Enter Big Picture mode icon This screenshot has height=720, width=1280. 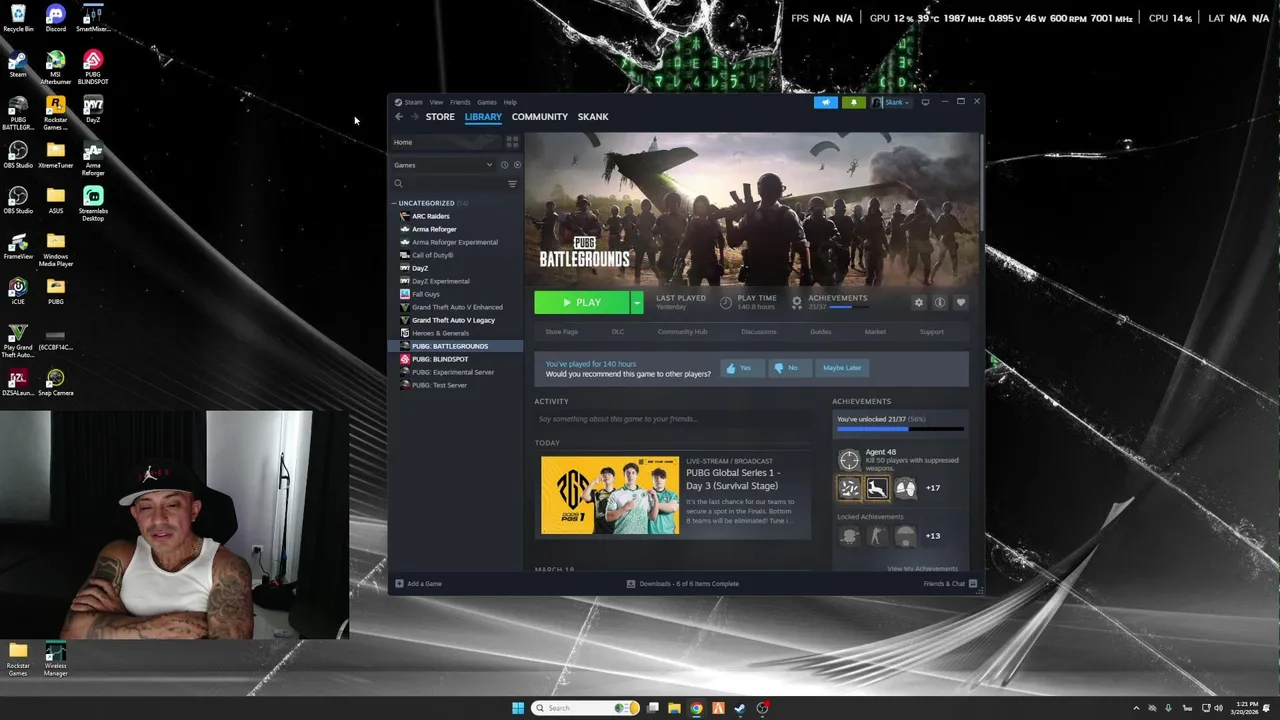(925, 102)
